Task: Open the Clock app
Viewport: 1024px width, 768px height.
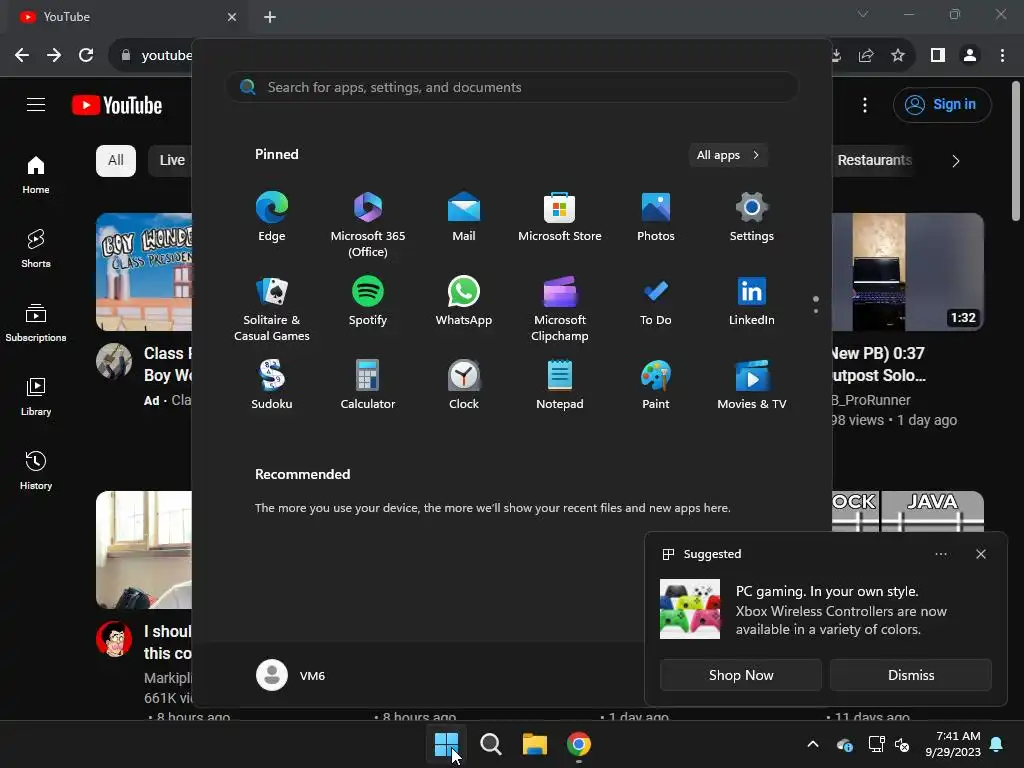Action: (x=464, y=385)
